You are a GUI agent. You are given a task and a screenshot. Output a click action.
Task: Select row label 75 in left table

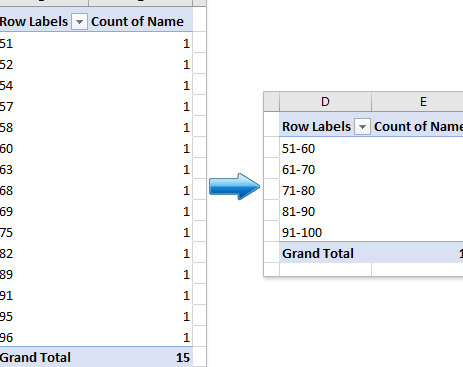pyautogui.click(x=6, y=233)
